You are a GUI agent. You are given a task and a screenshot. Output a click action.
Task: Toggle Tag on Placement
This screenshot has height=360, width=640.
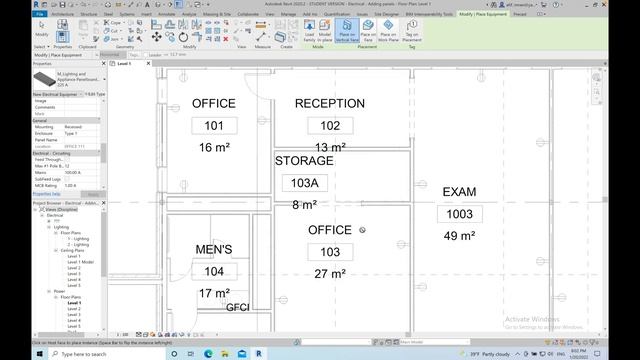click(x=412, y=31)
